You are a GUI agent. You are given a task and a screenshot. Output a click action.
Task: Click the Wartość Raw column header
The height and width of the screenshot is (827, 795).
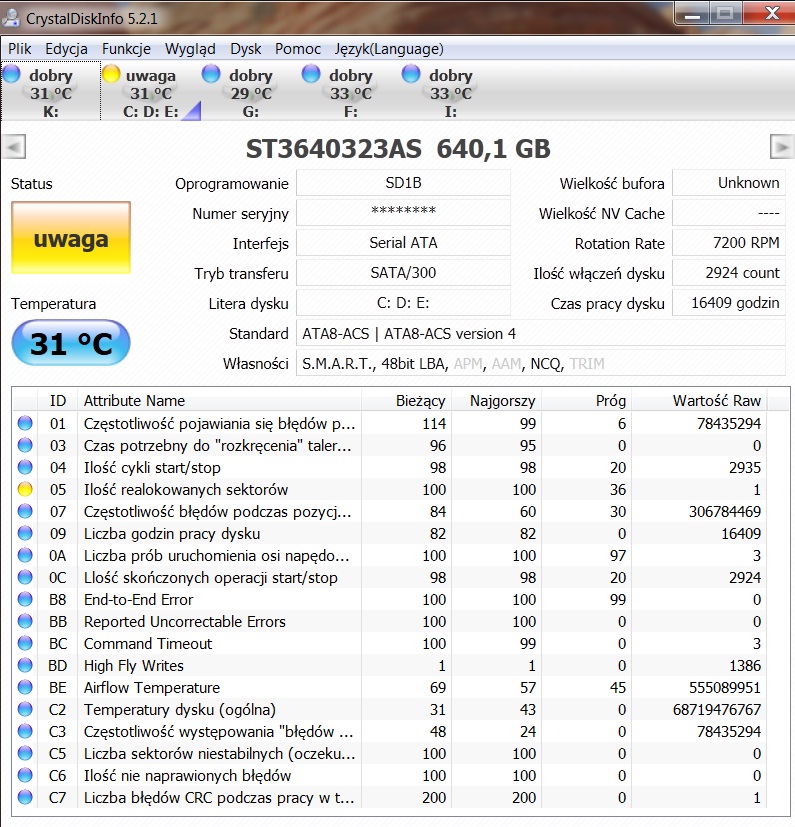point(700,401)
